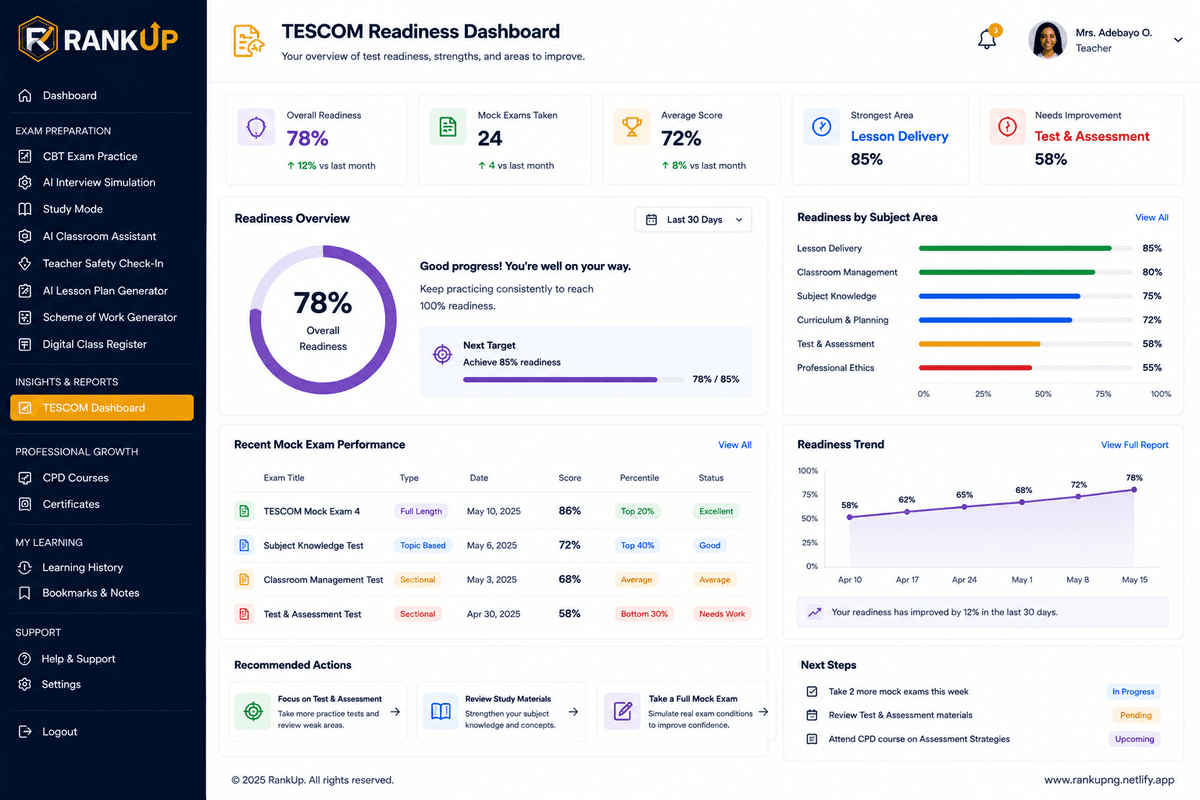Viewport: 1200px width, 800px height.
Task: Click the Next Target bullseye icon
Action: pos(442,354)
